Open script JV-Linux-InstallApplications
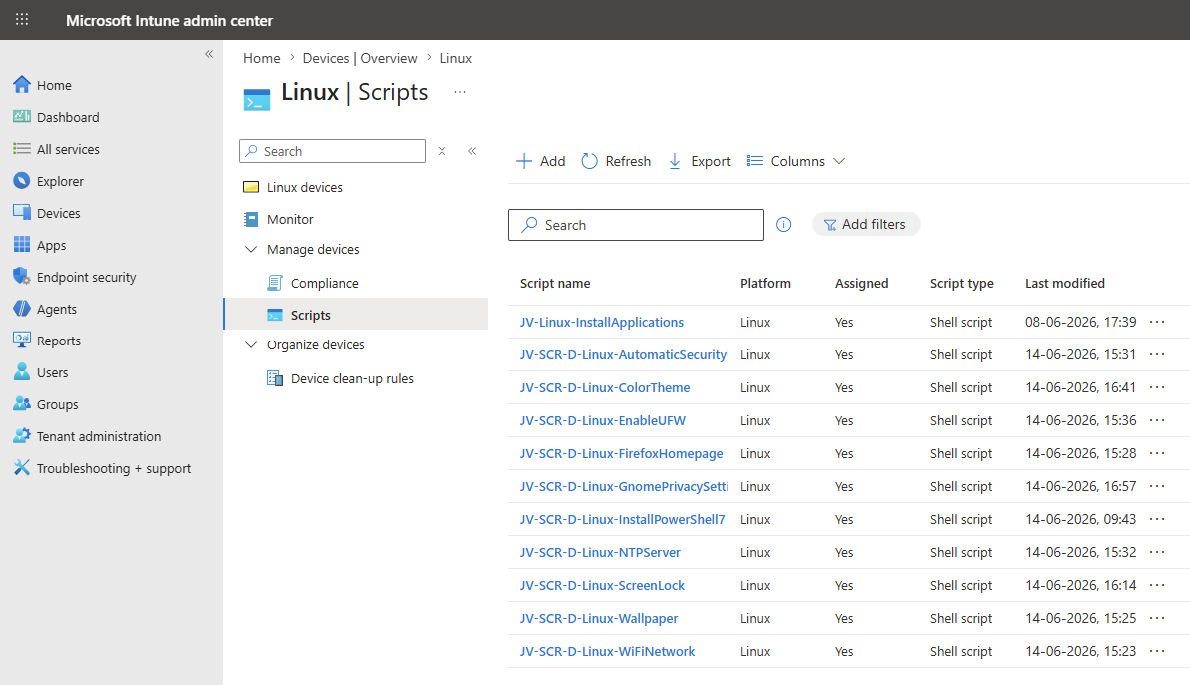Viewport: 1190px width, 685px height. (602, 322)
